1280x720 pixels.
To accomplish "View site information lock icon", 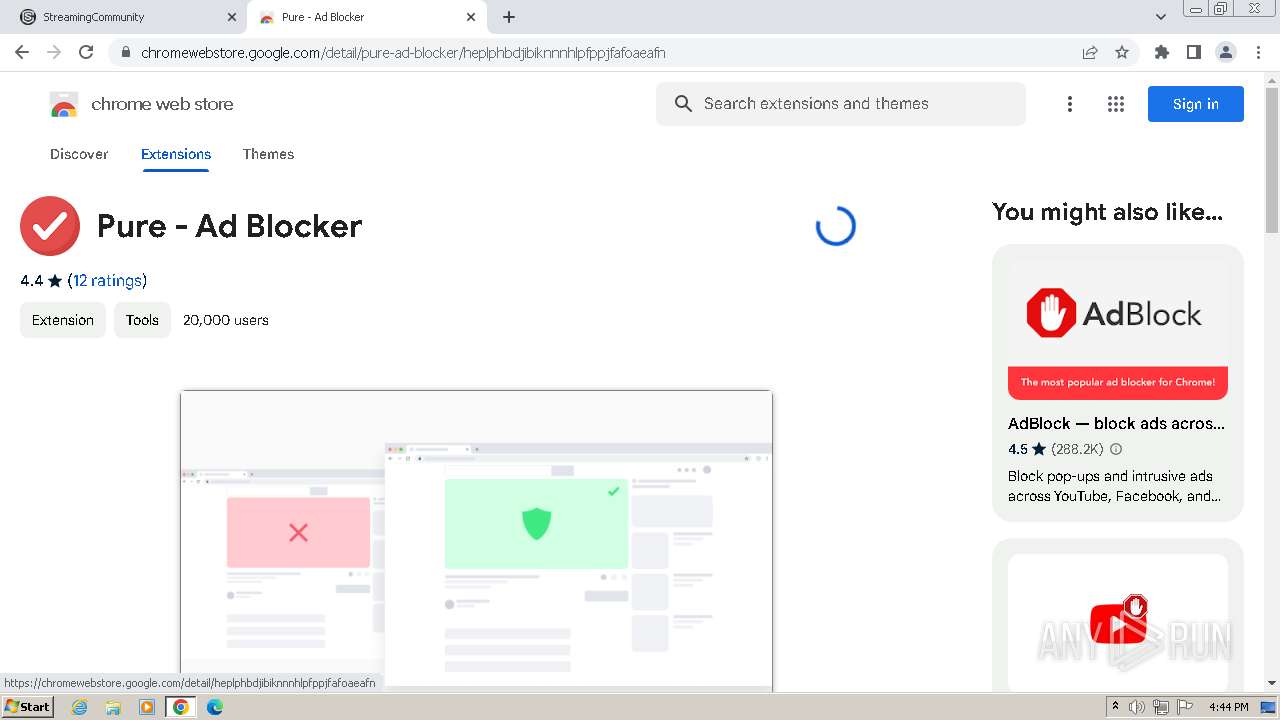I will click(125, 52).
